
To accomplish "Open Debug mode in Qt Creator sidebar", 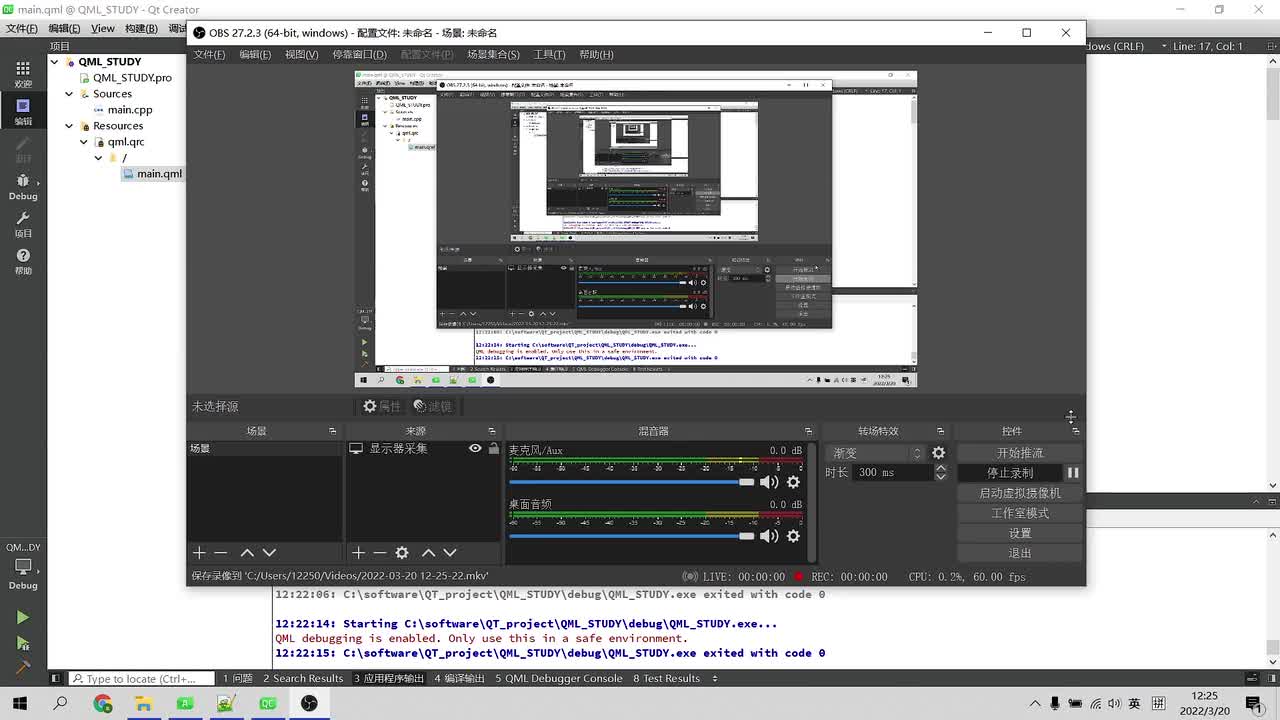I will (23, 186).
